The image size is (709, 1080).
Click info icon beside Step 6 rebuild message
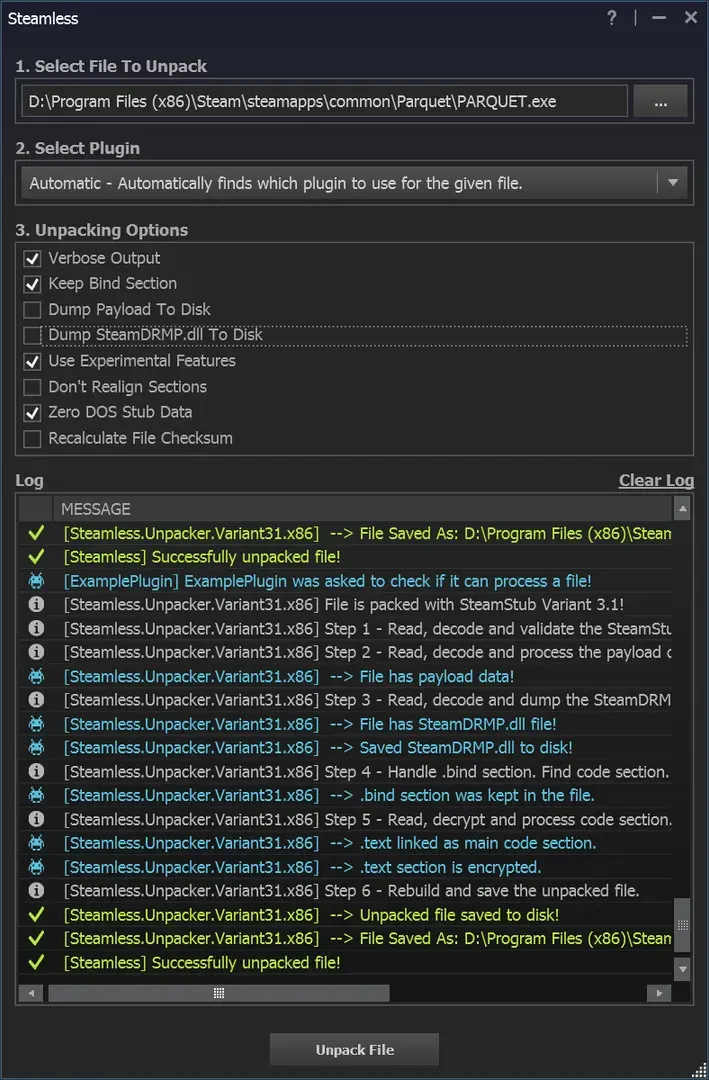[36, 891]
